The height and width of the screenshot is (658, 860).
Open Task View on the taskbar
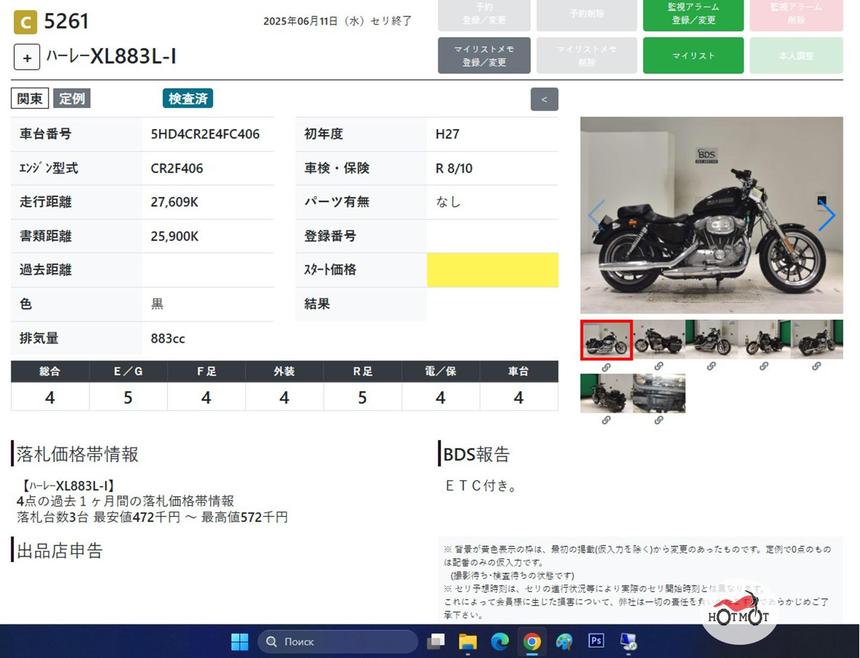(x=435, y=641)
